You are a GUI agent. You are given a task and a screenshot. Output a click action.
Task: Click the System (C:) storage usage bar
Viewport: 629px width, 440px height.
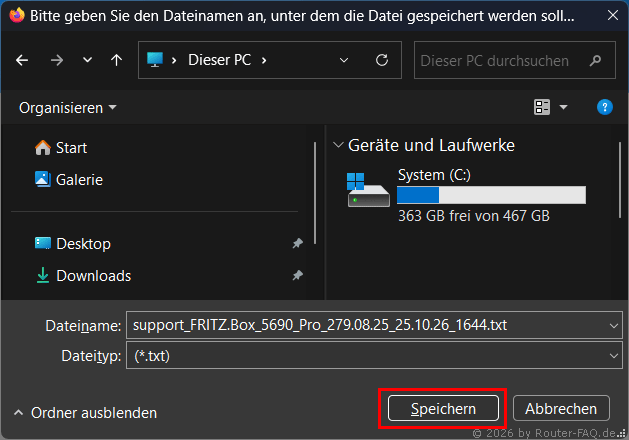pyautogui.click(x=491, y=195)
